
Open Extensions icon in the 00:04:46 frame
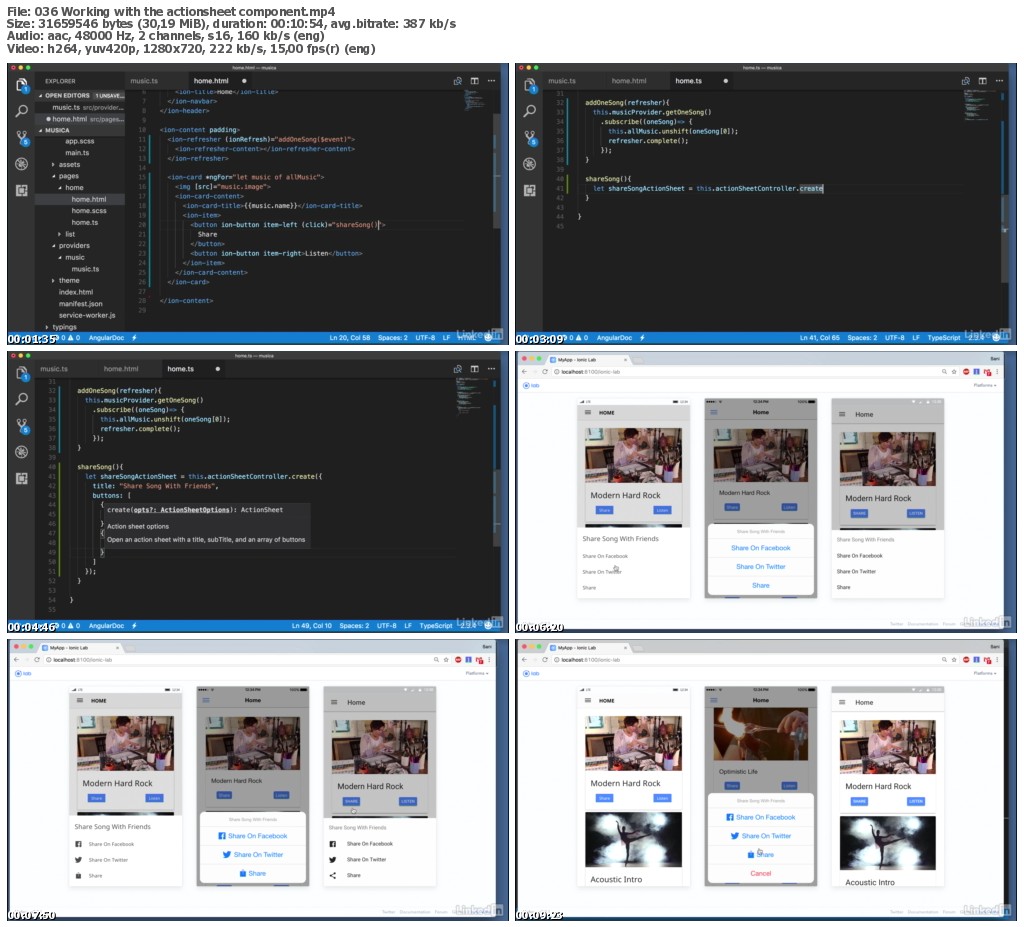[x=22, y=479]
